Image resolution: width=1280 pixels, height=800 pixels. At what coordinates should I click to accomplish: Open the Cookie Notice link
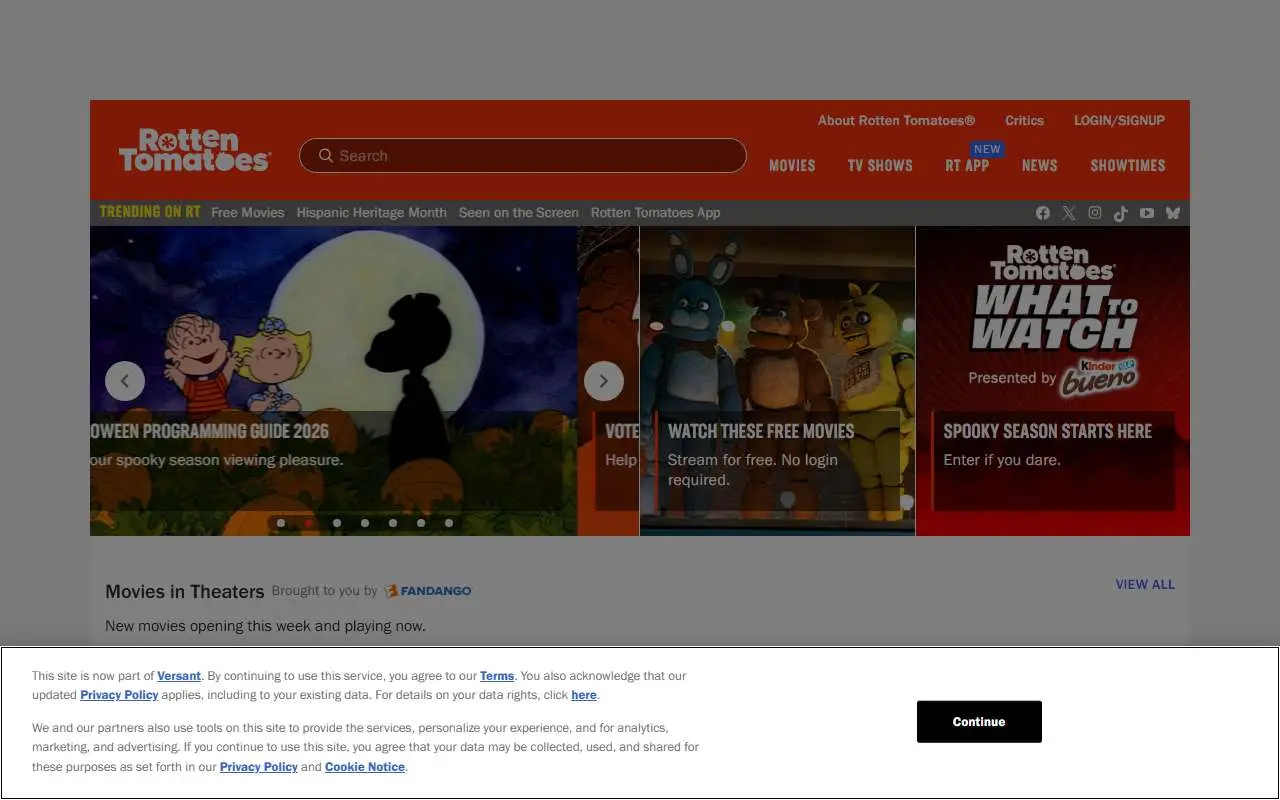[x=365, y=767]
